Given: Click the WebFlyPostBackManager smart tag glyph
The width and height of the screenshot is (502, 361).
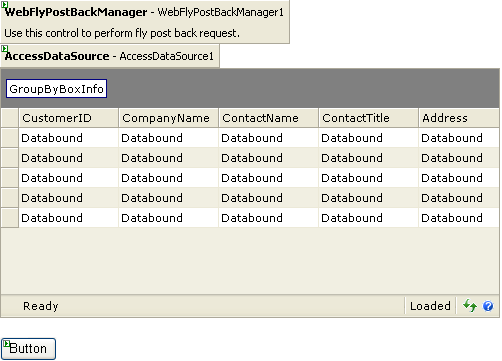Looking at the screenshot, I should [4, 5].
